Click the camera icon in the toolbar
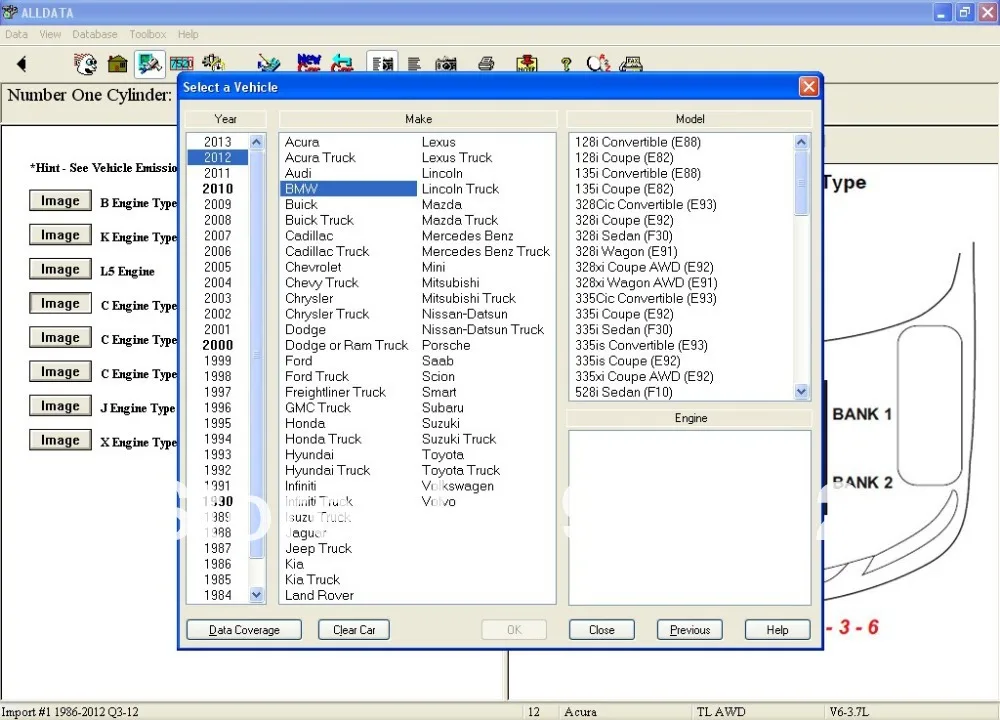 445,65
